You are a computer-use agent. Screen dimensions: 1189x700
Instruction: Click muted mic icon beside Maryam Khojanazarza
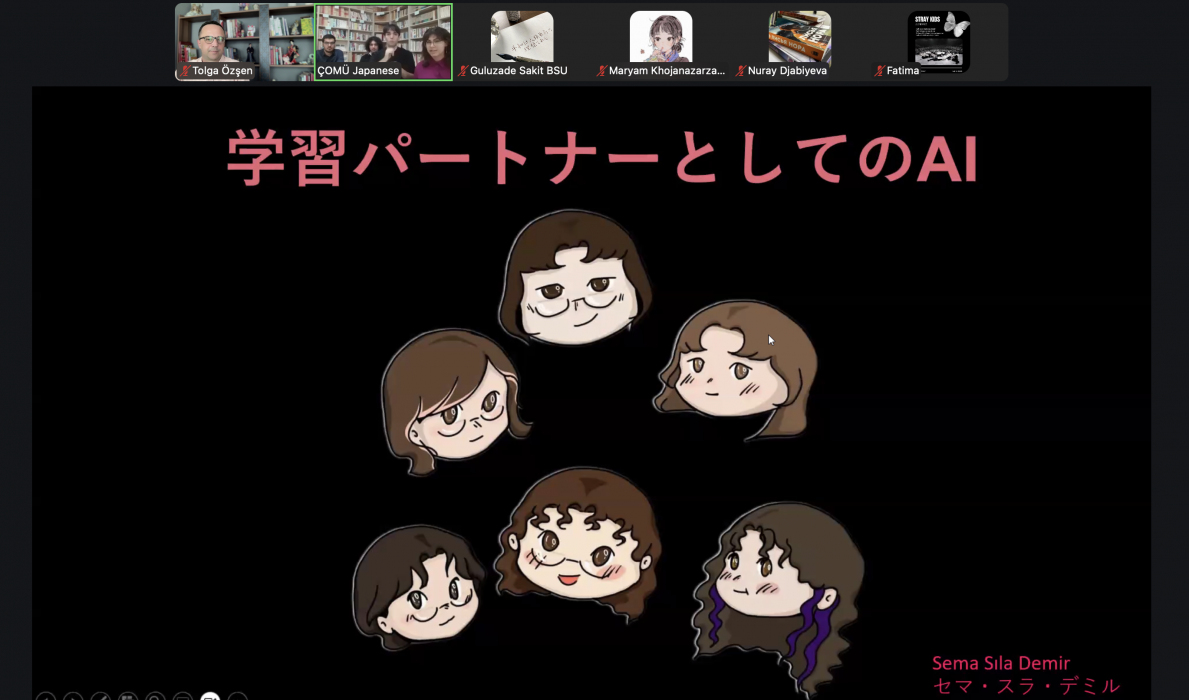602,71
